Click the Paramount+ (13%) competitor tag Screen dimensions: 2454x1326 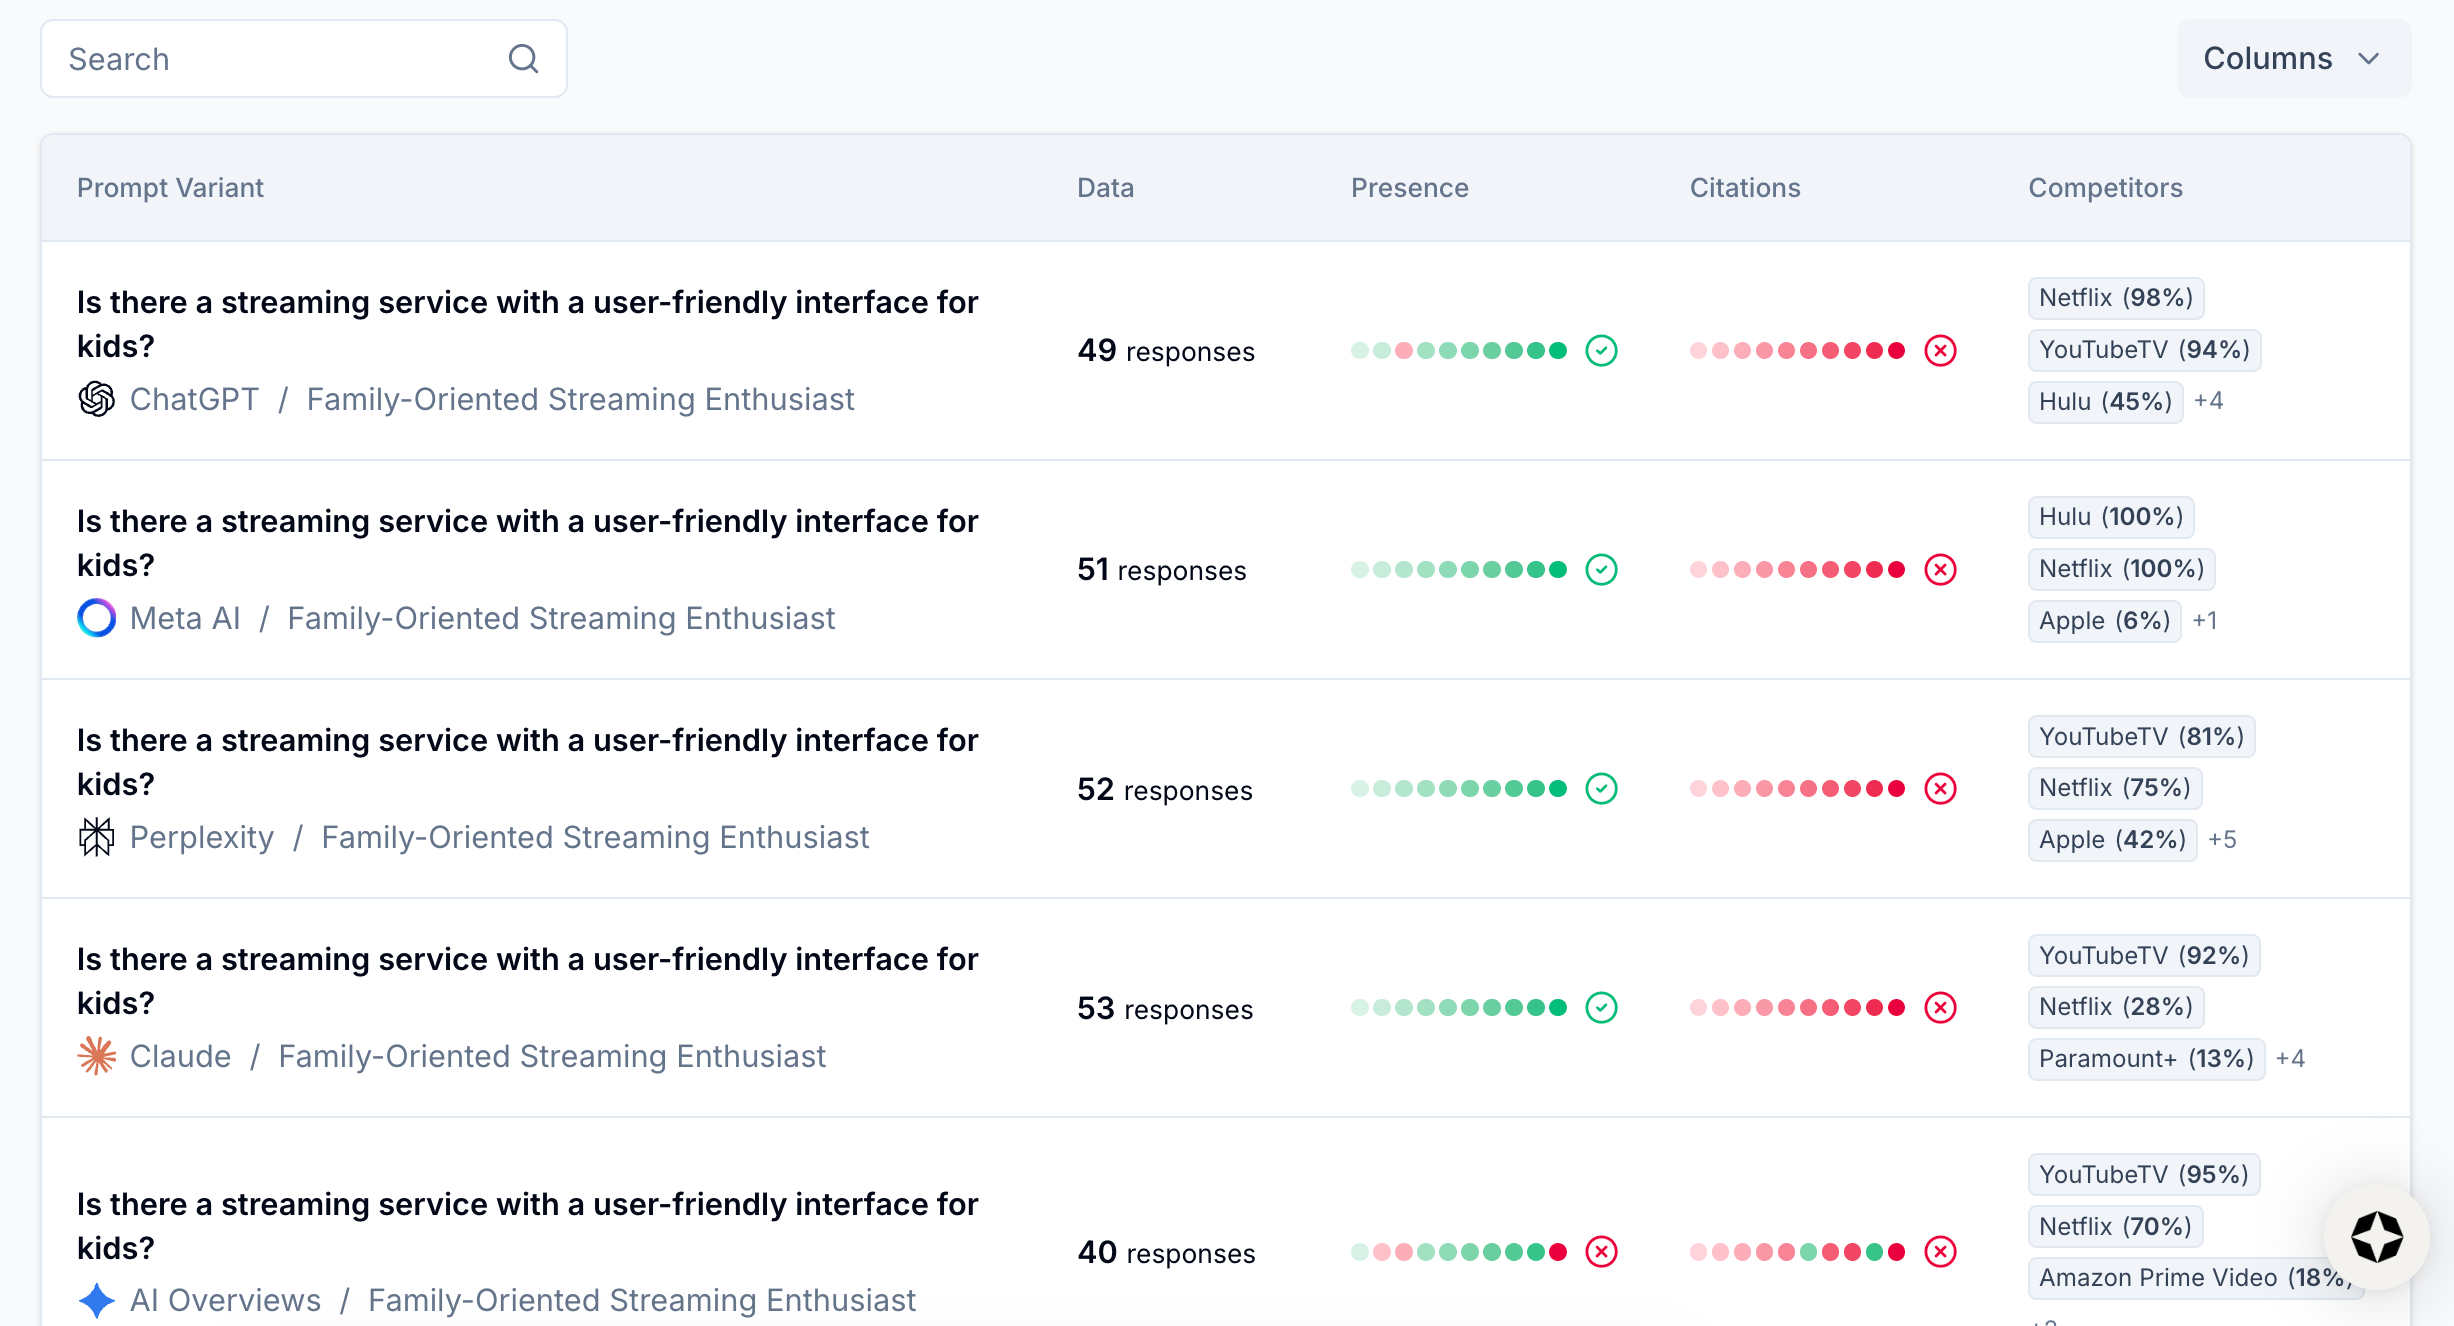point(2145,1059)
